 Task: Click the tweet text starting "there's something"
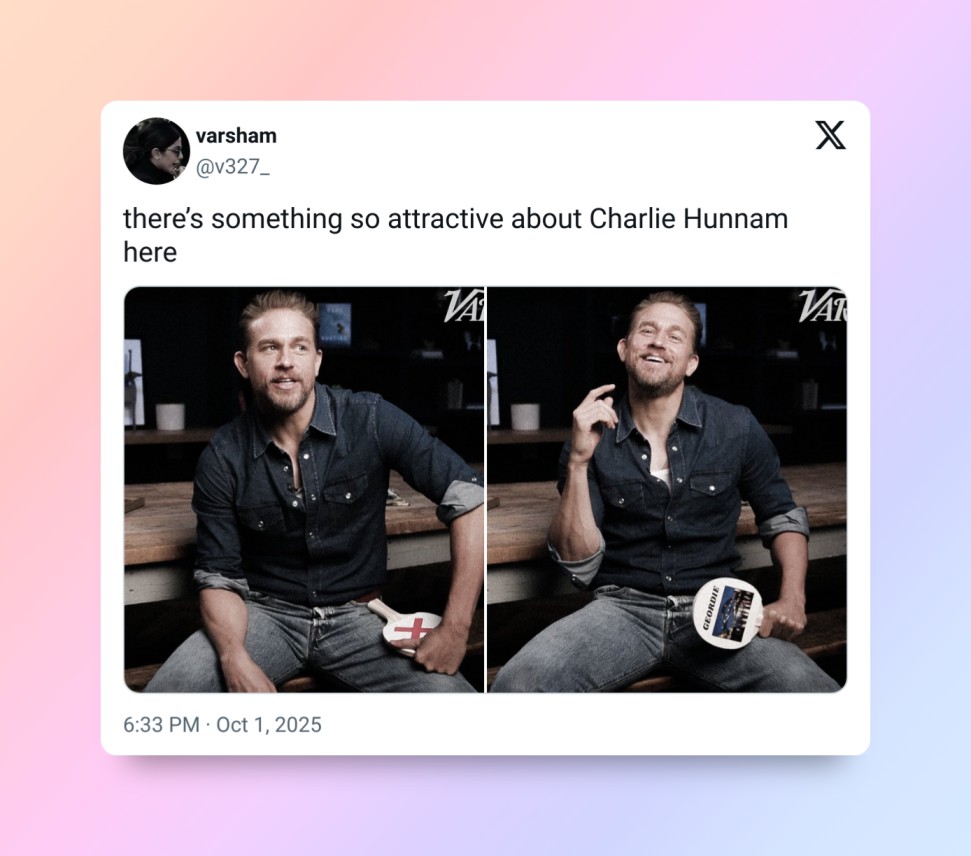coord(455,235)
